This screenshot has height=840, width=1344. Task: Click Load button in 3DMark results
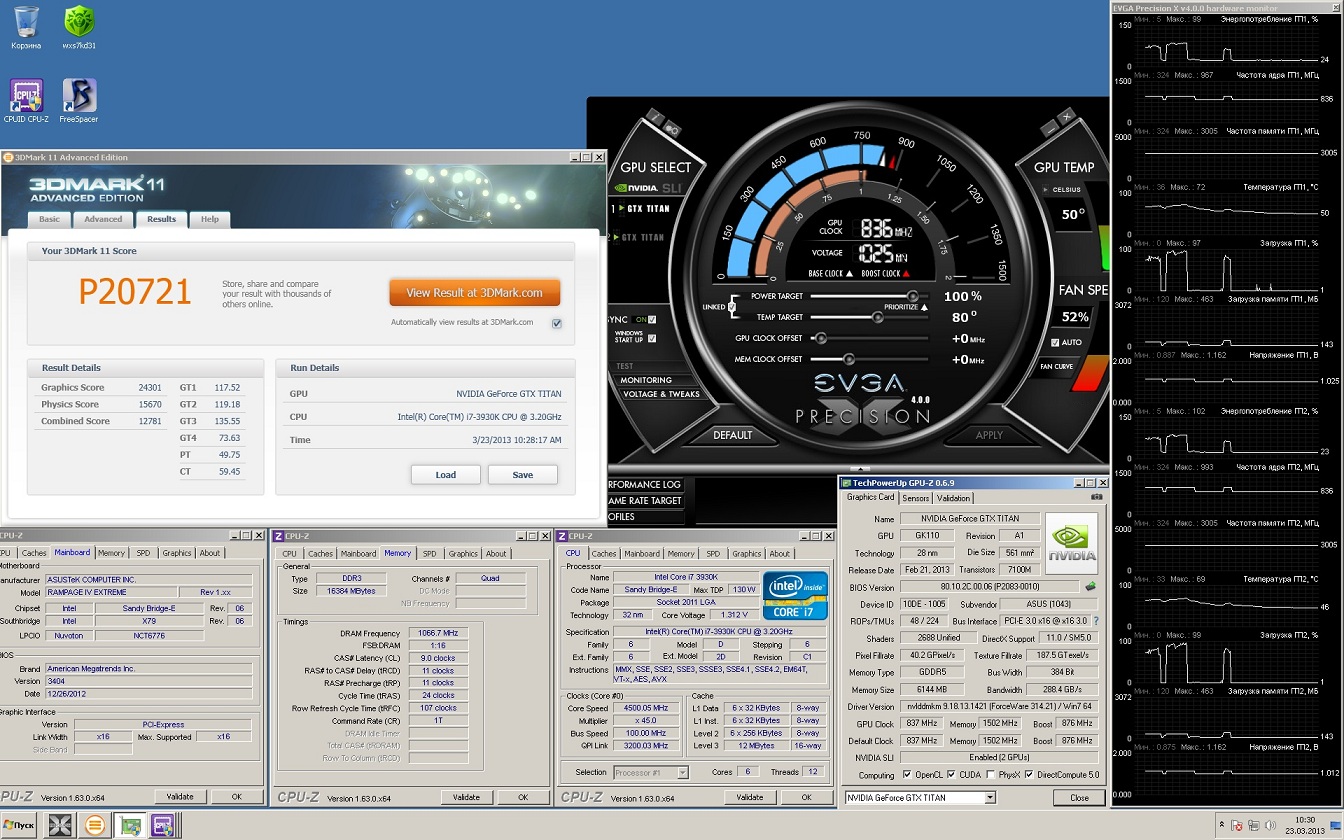click(x=446, y=475)
